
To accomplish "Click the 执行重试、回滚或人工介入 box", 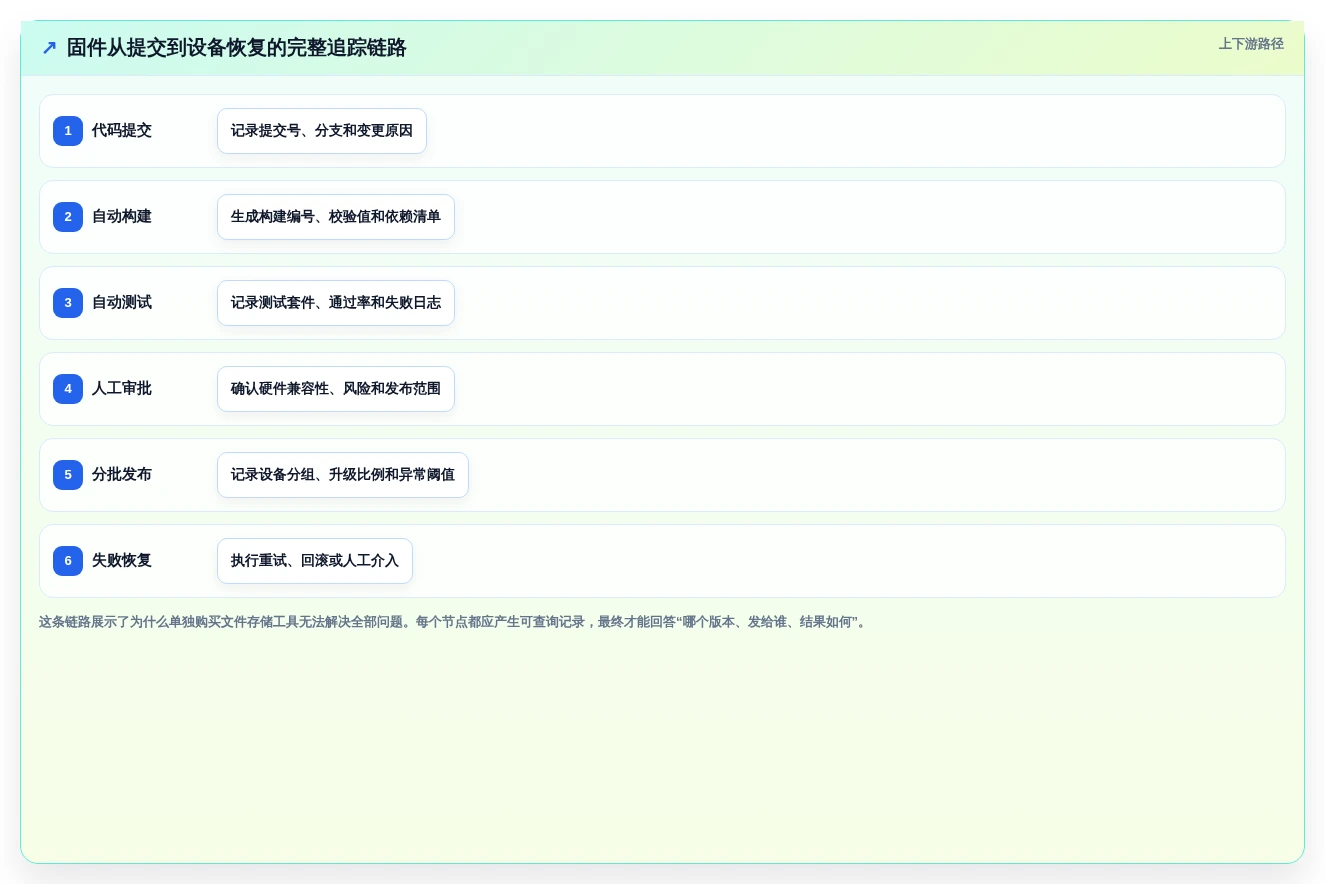I will (x=315, y=561).
